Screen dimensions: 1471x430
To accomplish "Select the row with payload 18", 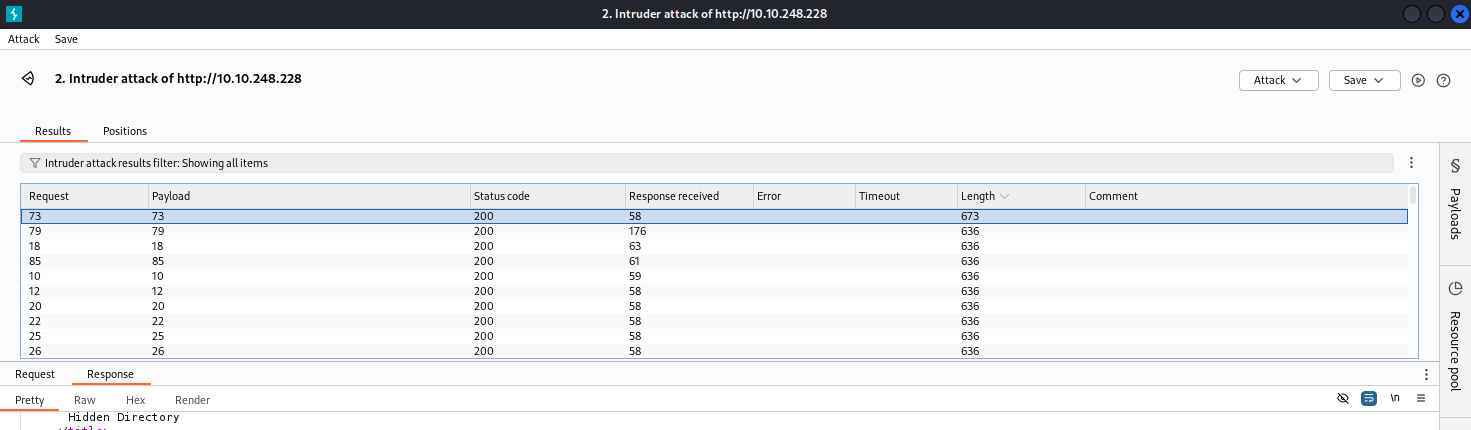I will (714, 246).
